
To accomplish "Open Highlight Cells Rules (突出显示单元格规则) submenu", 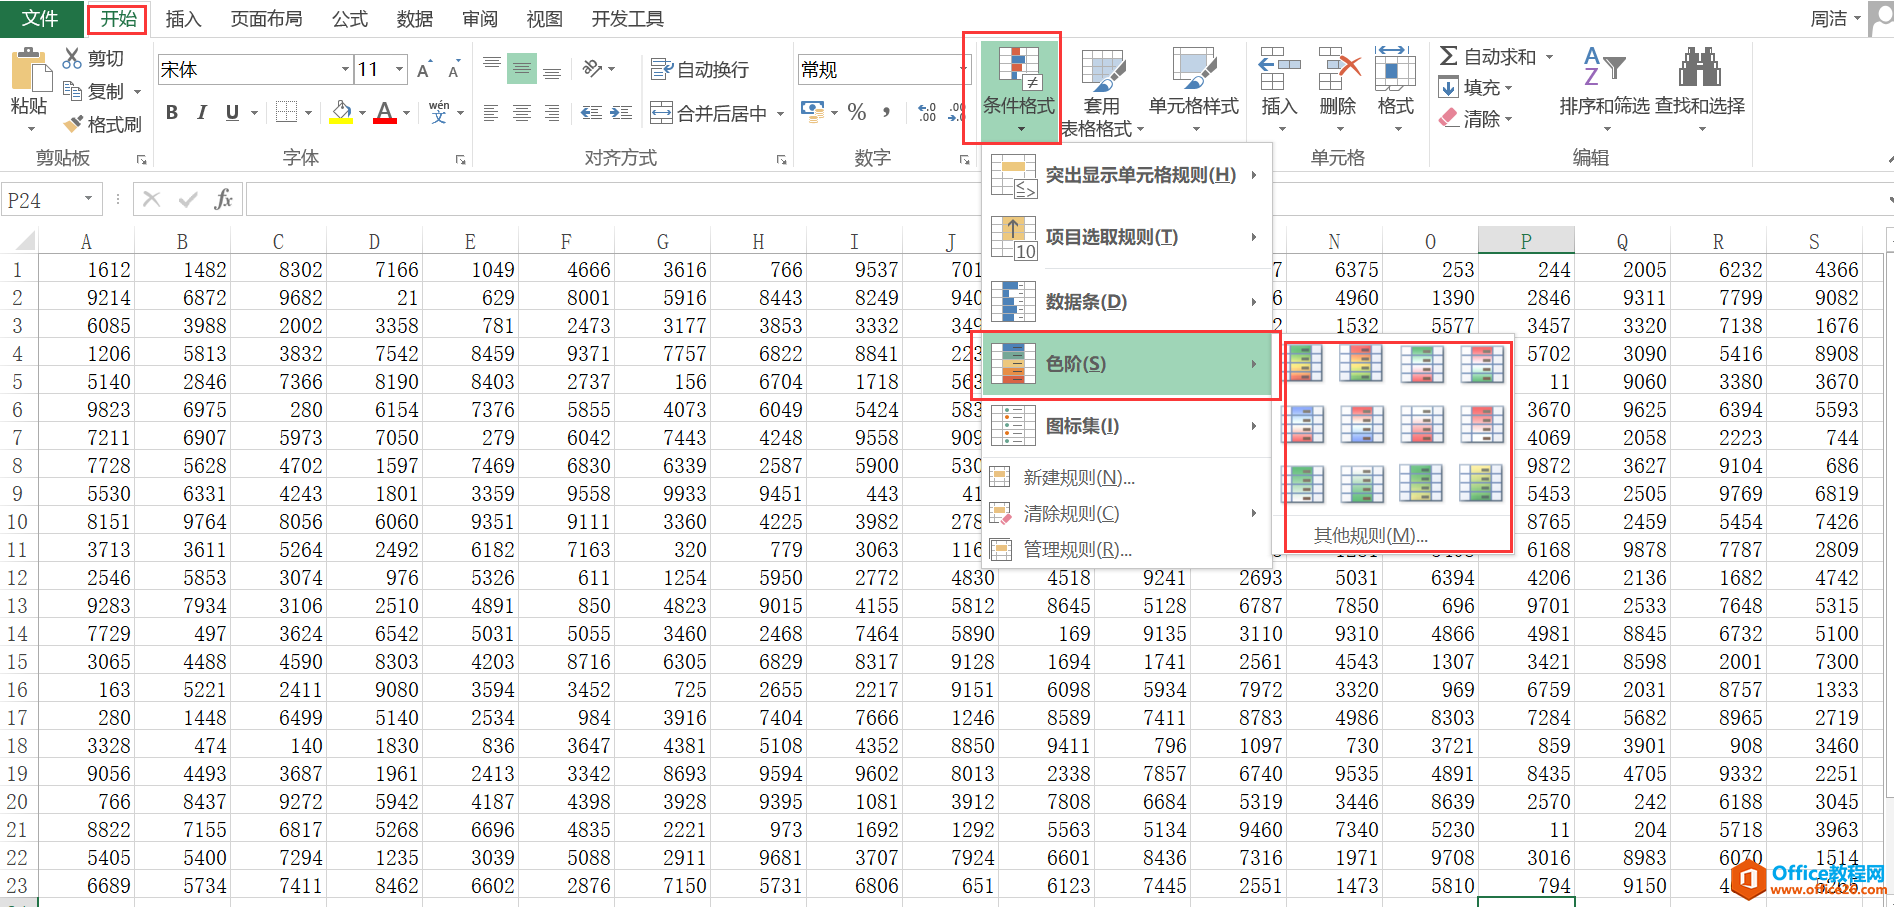I will 1126,175.
